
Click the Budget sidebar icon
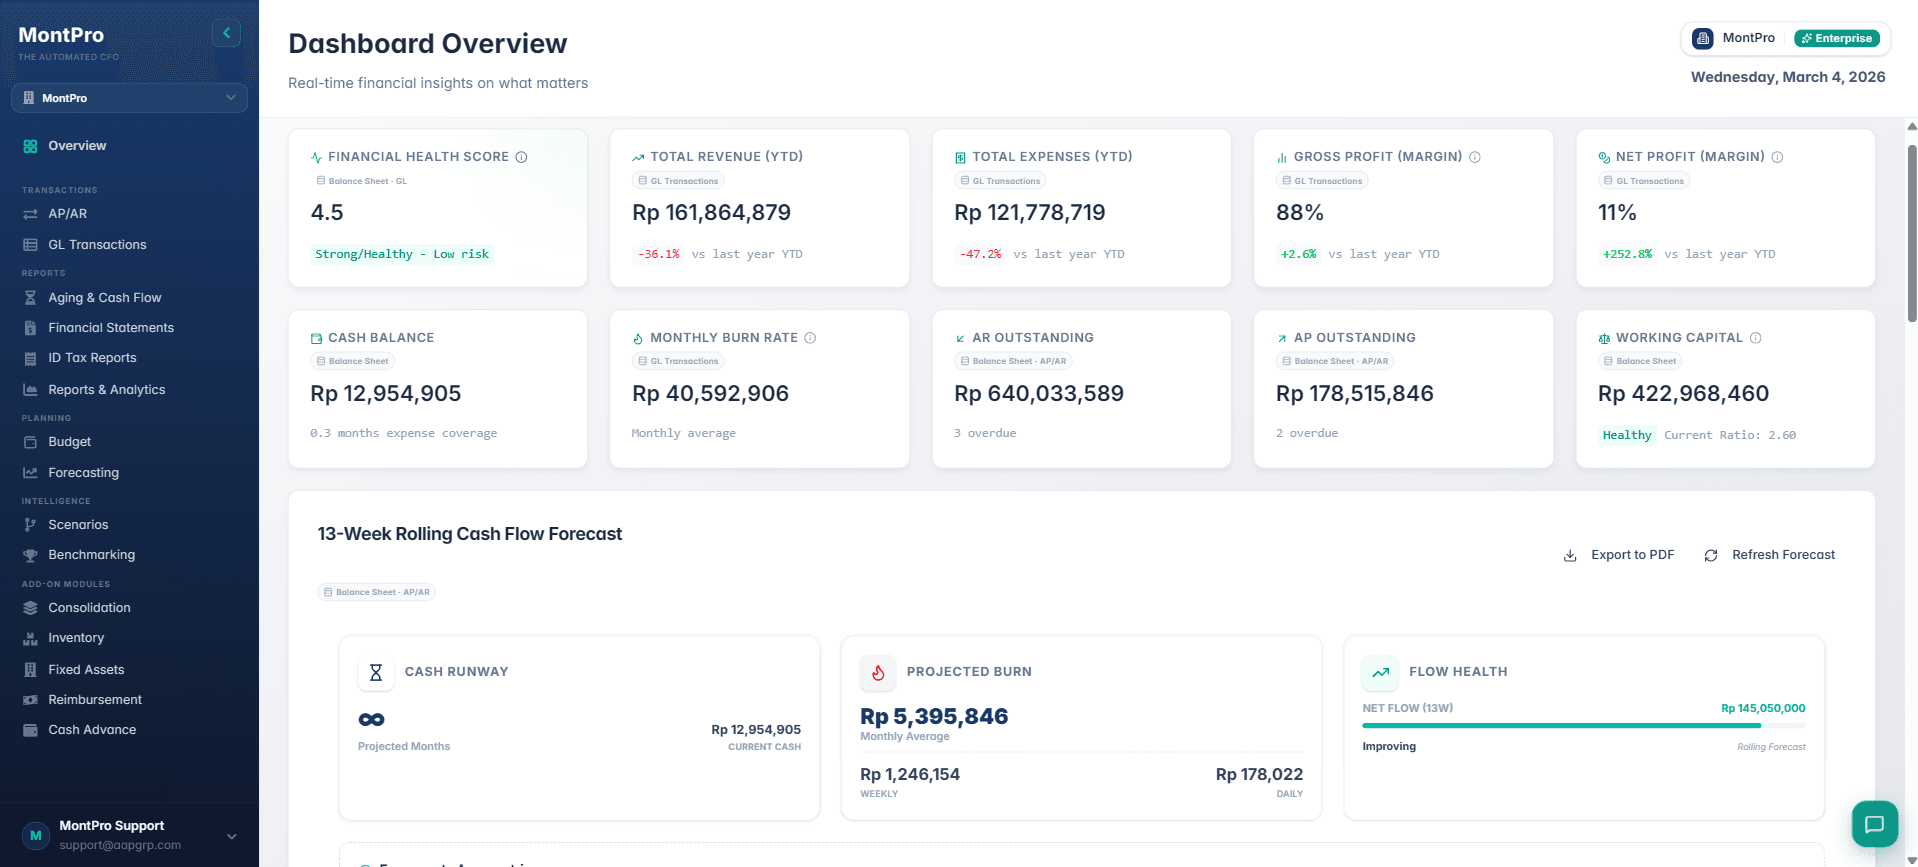point(30,442)
